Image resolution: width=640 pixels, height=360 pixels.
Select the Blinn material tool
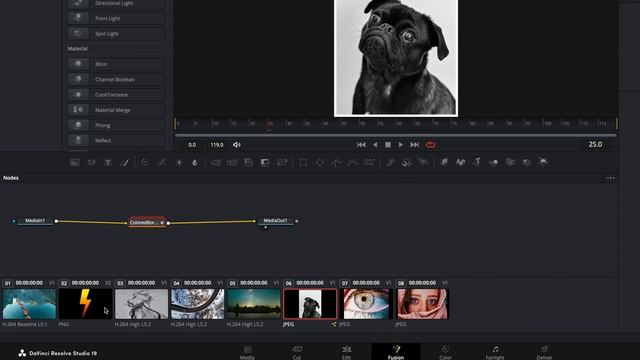coord(116,64)
